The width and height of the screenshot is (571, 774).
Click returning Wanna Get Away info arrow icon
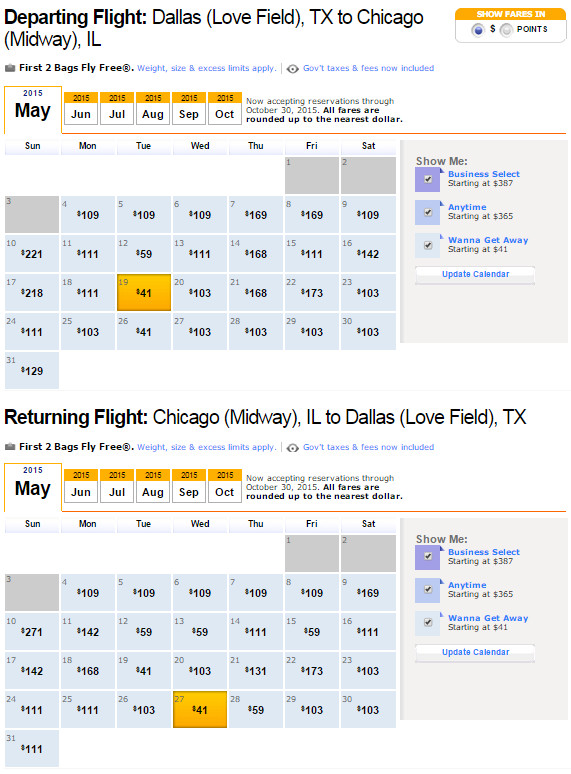(x=442, y=615)
